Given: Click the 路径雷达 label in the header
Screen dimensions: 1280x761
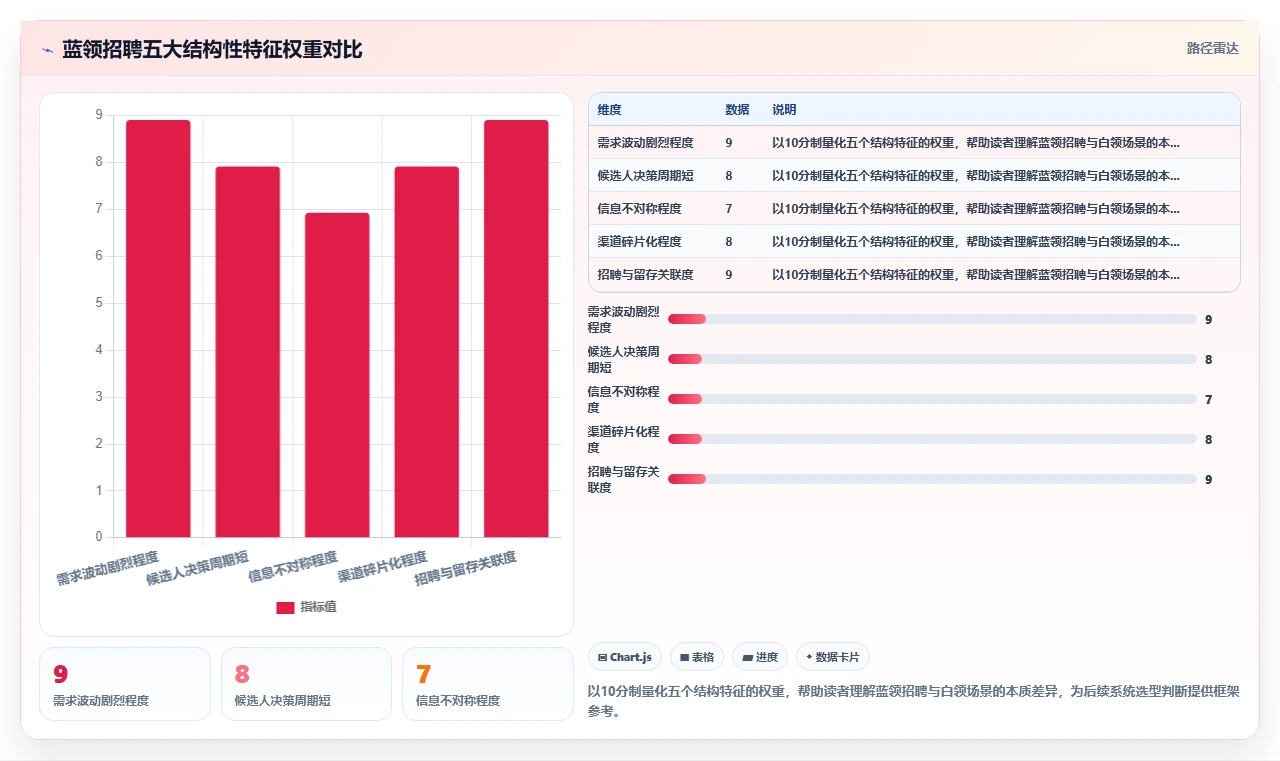Looking at the screenshot, I should [x=1212, y=48].
